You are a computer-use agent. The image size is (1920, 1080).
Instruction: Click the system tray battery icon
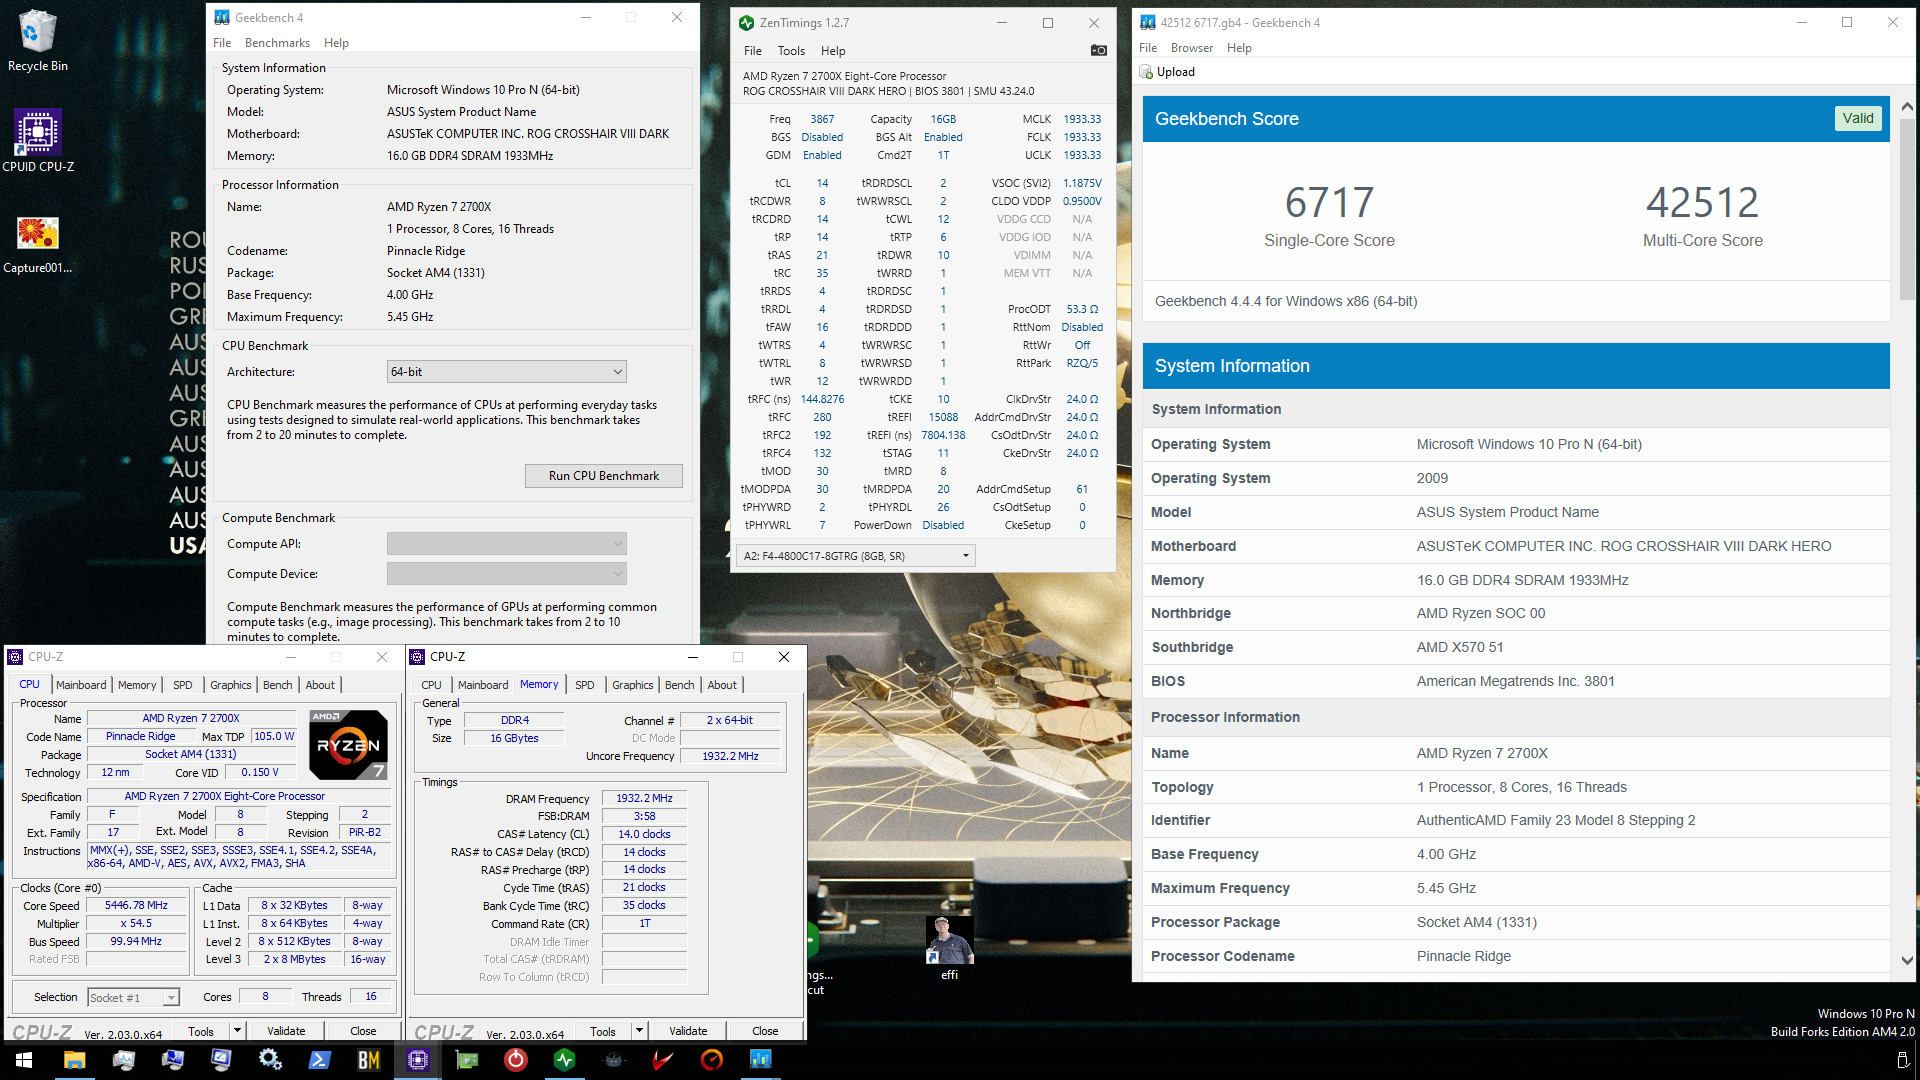[x=1902, y=1060]
